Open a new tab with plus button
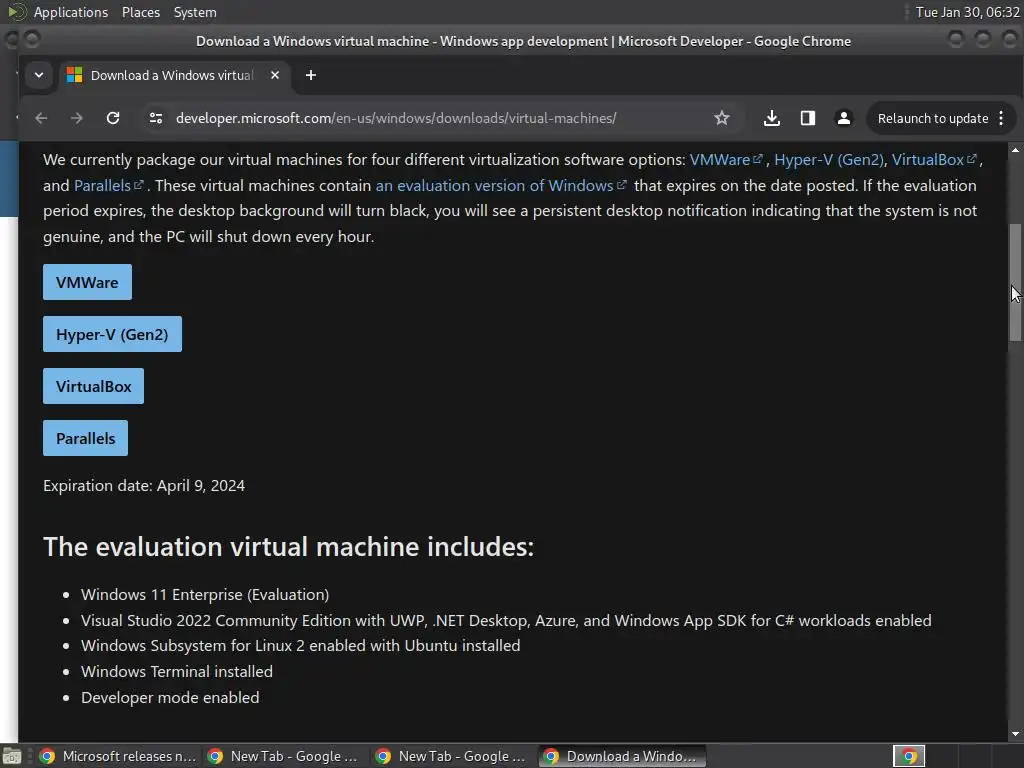The height and width of the screenshot is (768, 1024). [311, 75]
